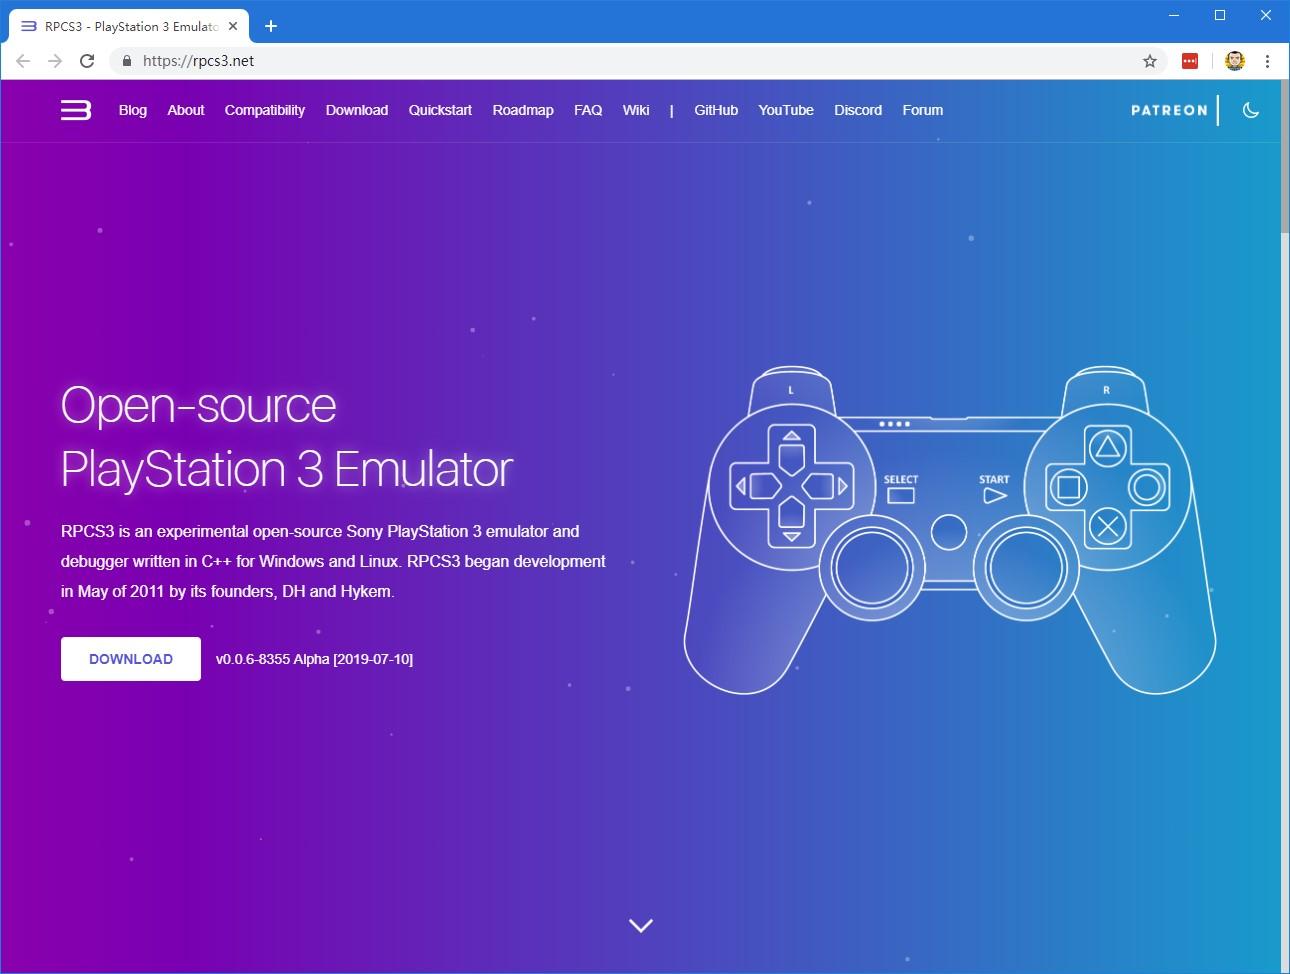Reload the page with the refresh icon

[x=87, y=61]
